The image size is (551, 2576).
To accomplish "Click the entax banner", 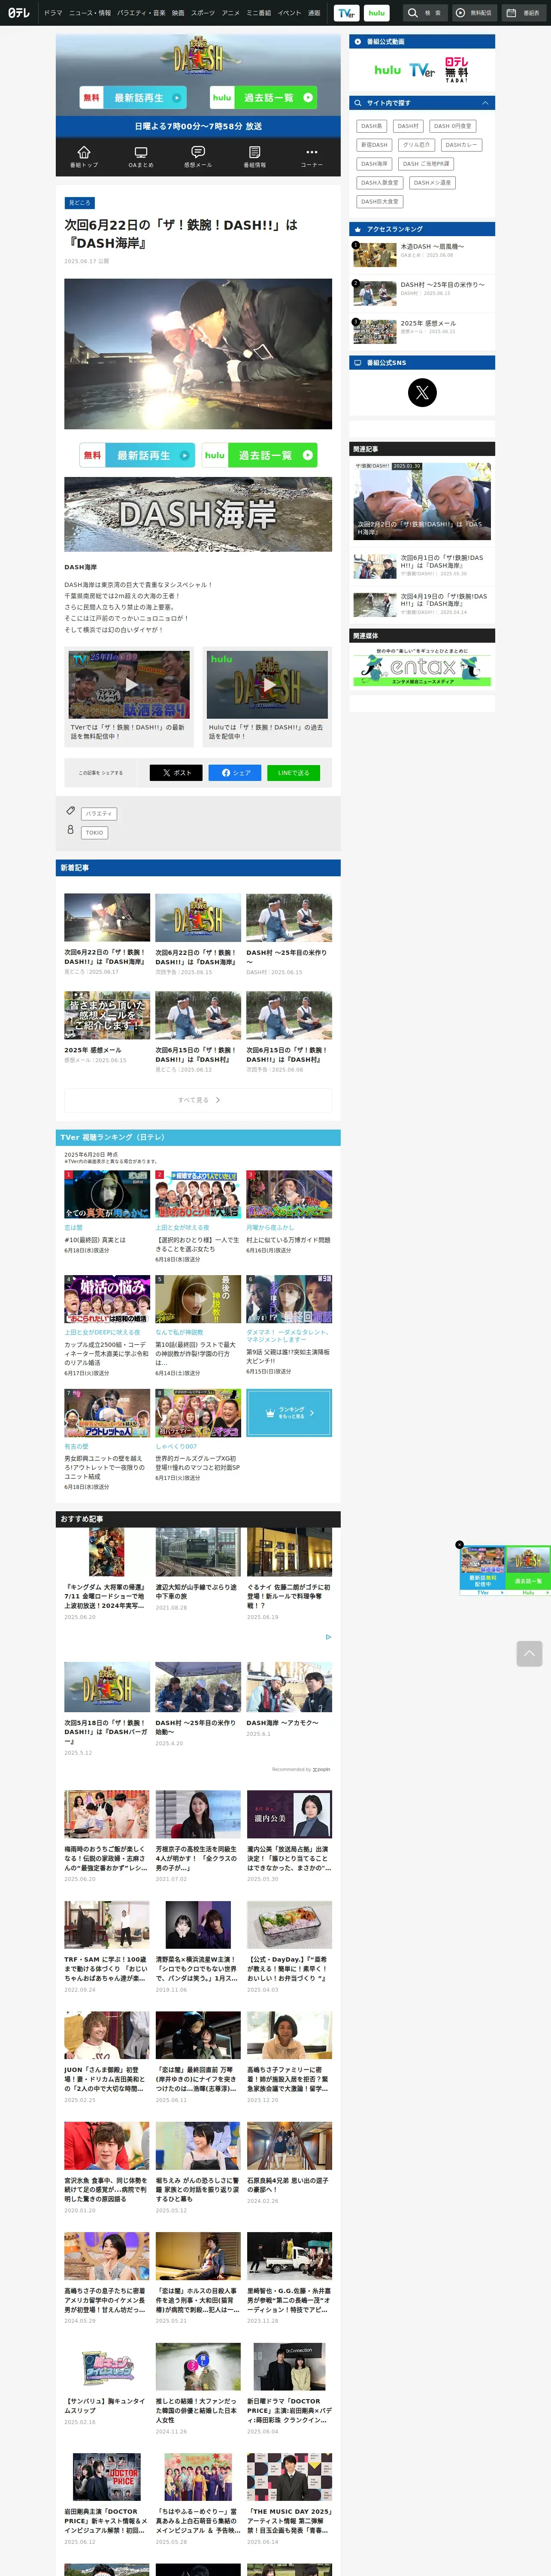I will tap(422, 667).
